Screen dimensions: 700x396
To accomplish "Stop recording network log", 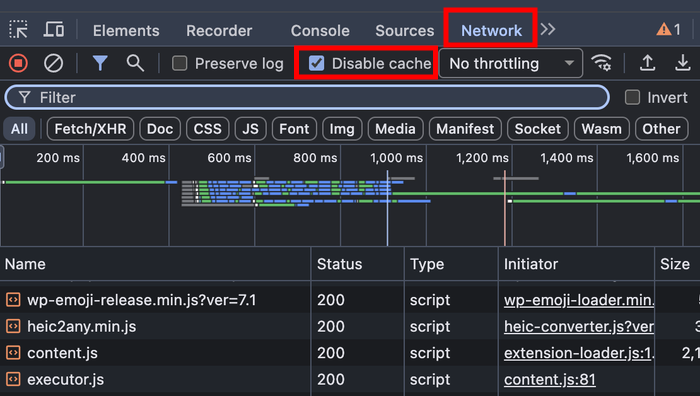I will click(x=18, y=63).
